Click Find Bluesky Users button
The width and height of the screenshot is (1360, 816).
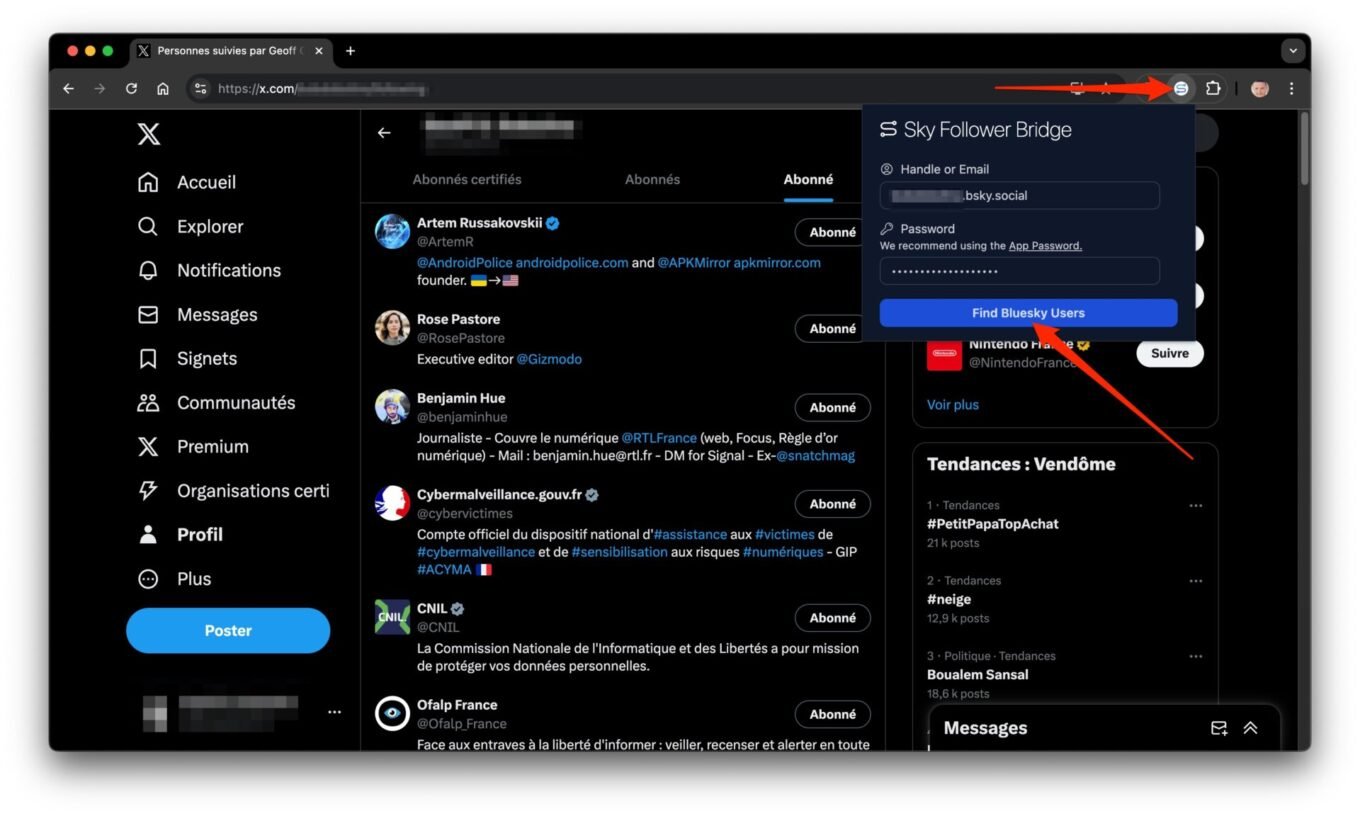1028,313
